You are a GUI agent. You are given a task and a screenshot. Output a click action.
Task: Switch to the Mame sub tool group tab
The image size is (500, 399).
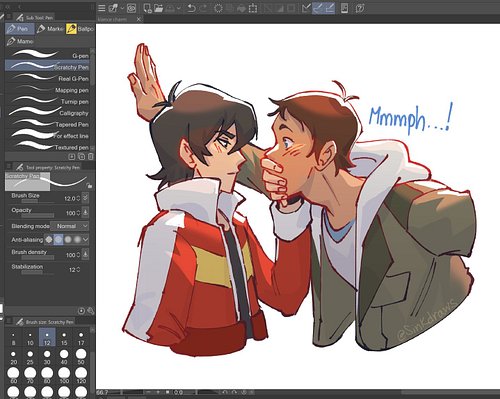pyautogui.click(x=20, y=41)
